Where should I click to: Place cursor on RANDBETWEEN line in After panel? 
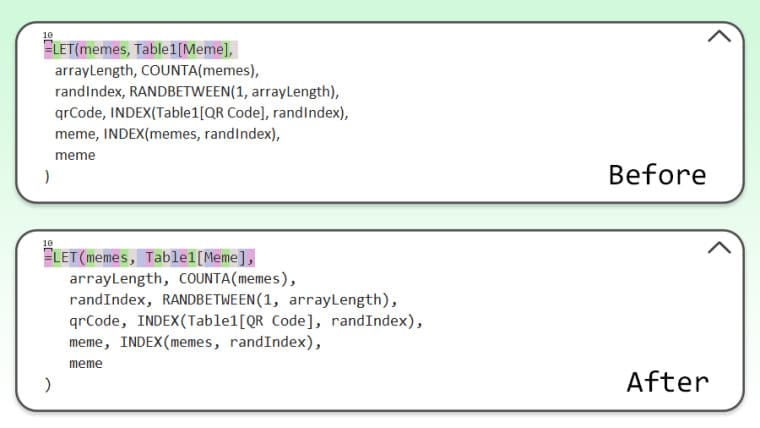click(x=232, y=299)
